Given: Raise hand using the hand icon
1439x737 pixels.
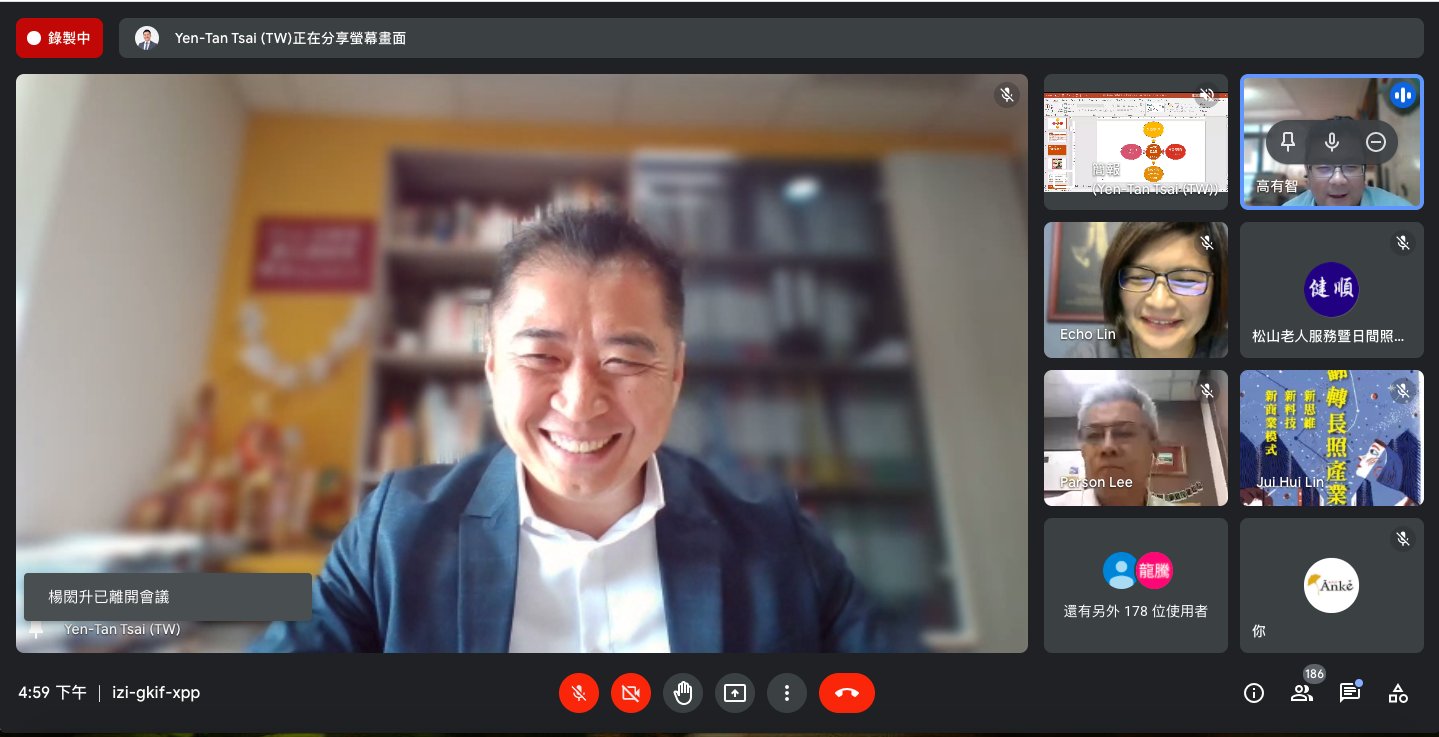Looking at the screenshot, I should 683,693.
